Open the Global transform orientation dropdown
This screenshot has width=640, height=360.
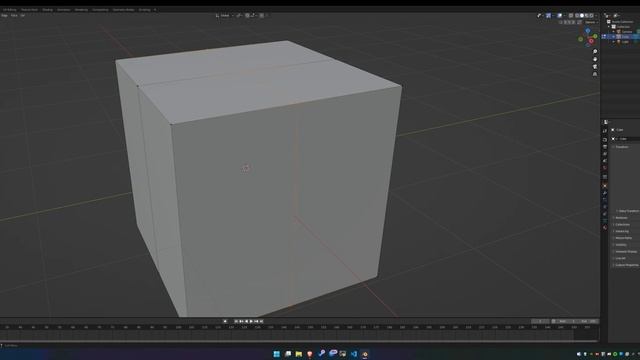click(225, 16)
